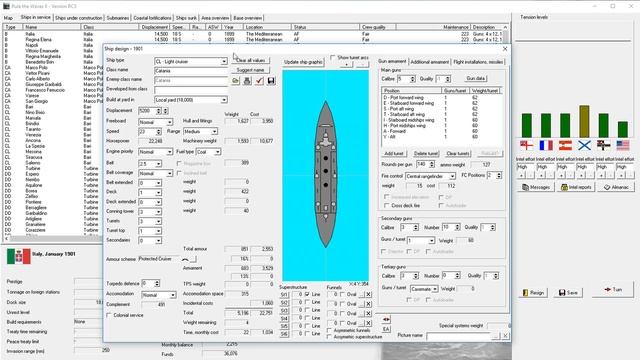Click the green British tension level bar
The height and width of the screenshot is (360, 640).
coord(527,125)
